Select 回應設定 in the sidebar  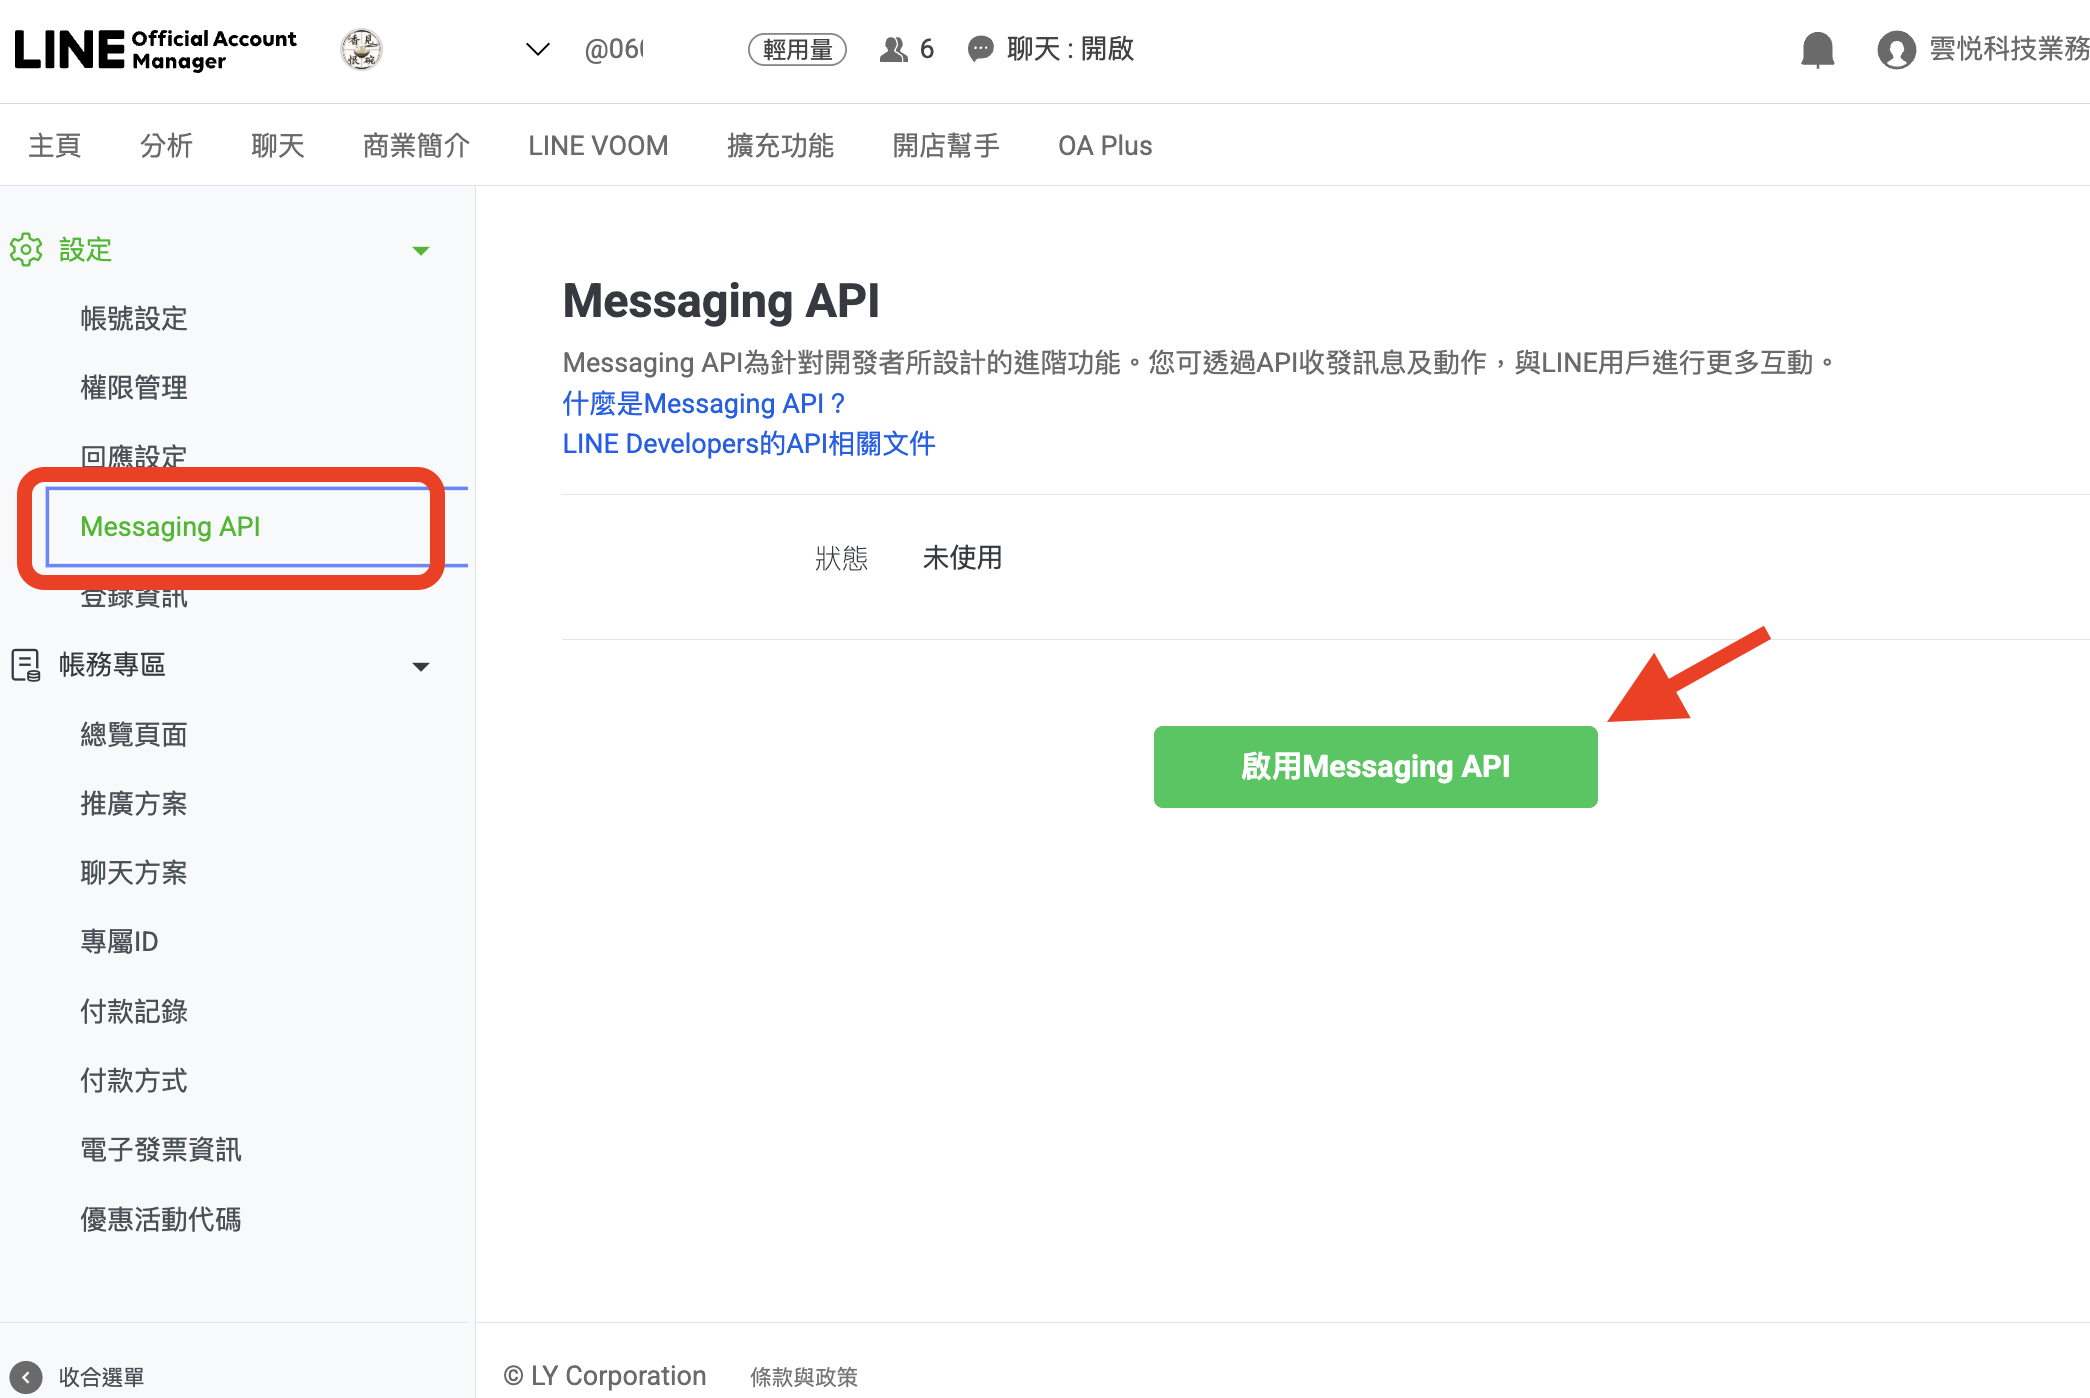[x=134, y=457]
